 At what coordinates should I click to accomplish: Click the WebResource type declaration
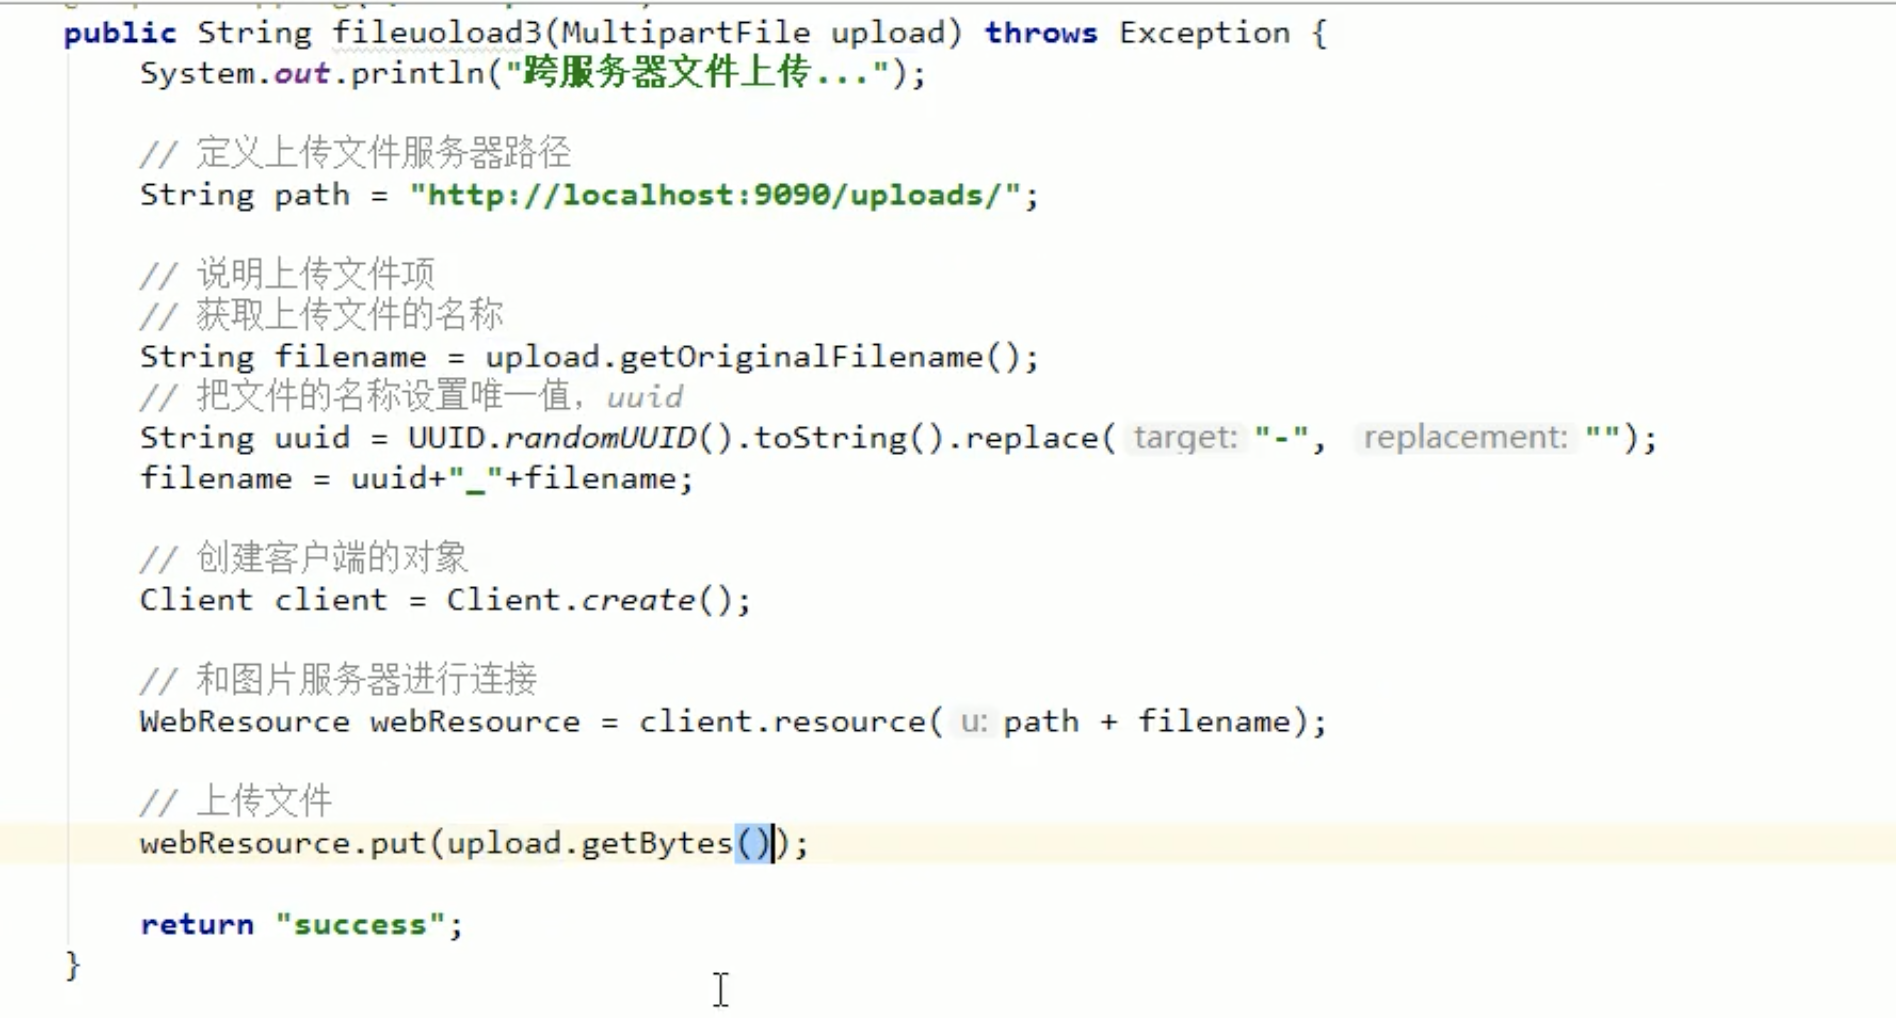click(245, 722)
